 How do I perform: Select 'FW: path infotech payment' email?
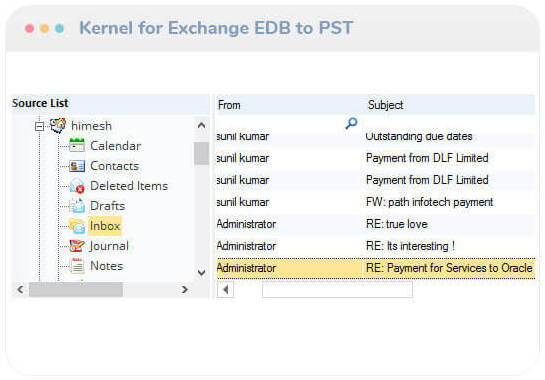pos(376,202)
